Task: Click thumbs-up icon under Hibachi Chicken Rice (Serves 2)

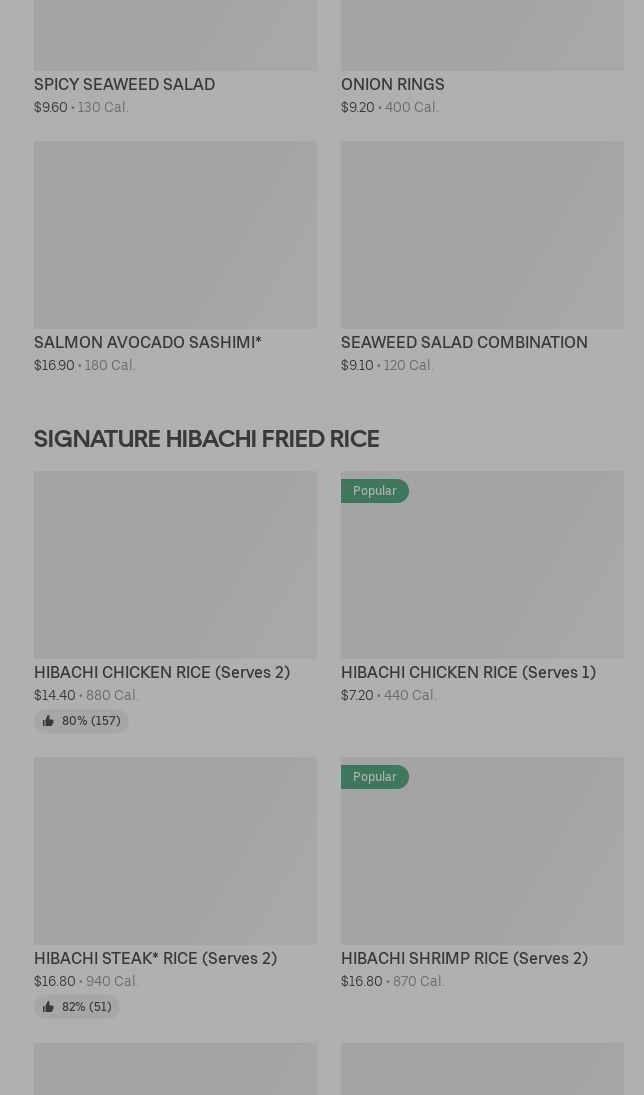Action: [48, 721]
